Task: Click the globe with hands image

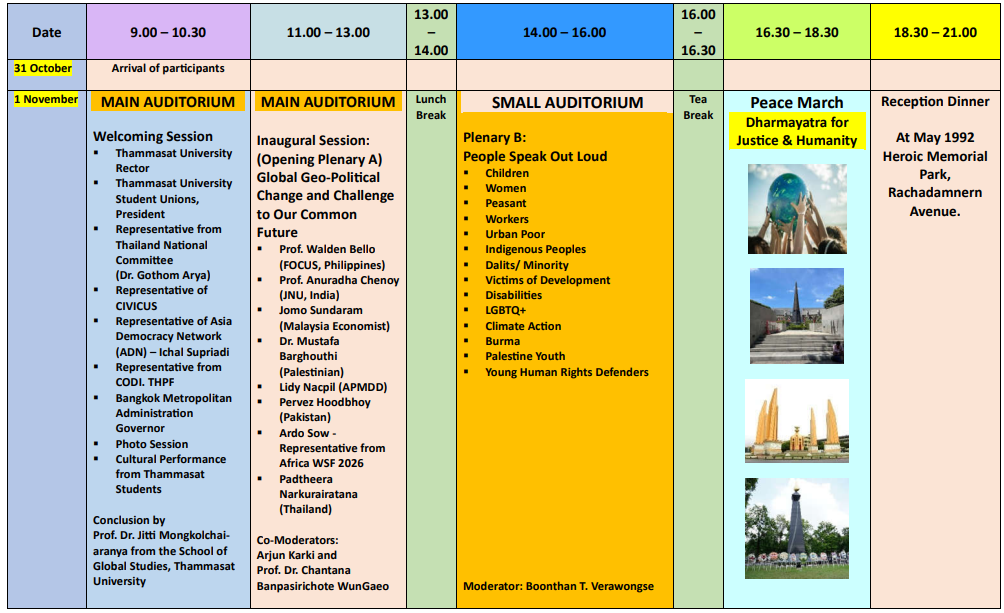Action: (797, 208)
